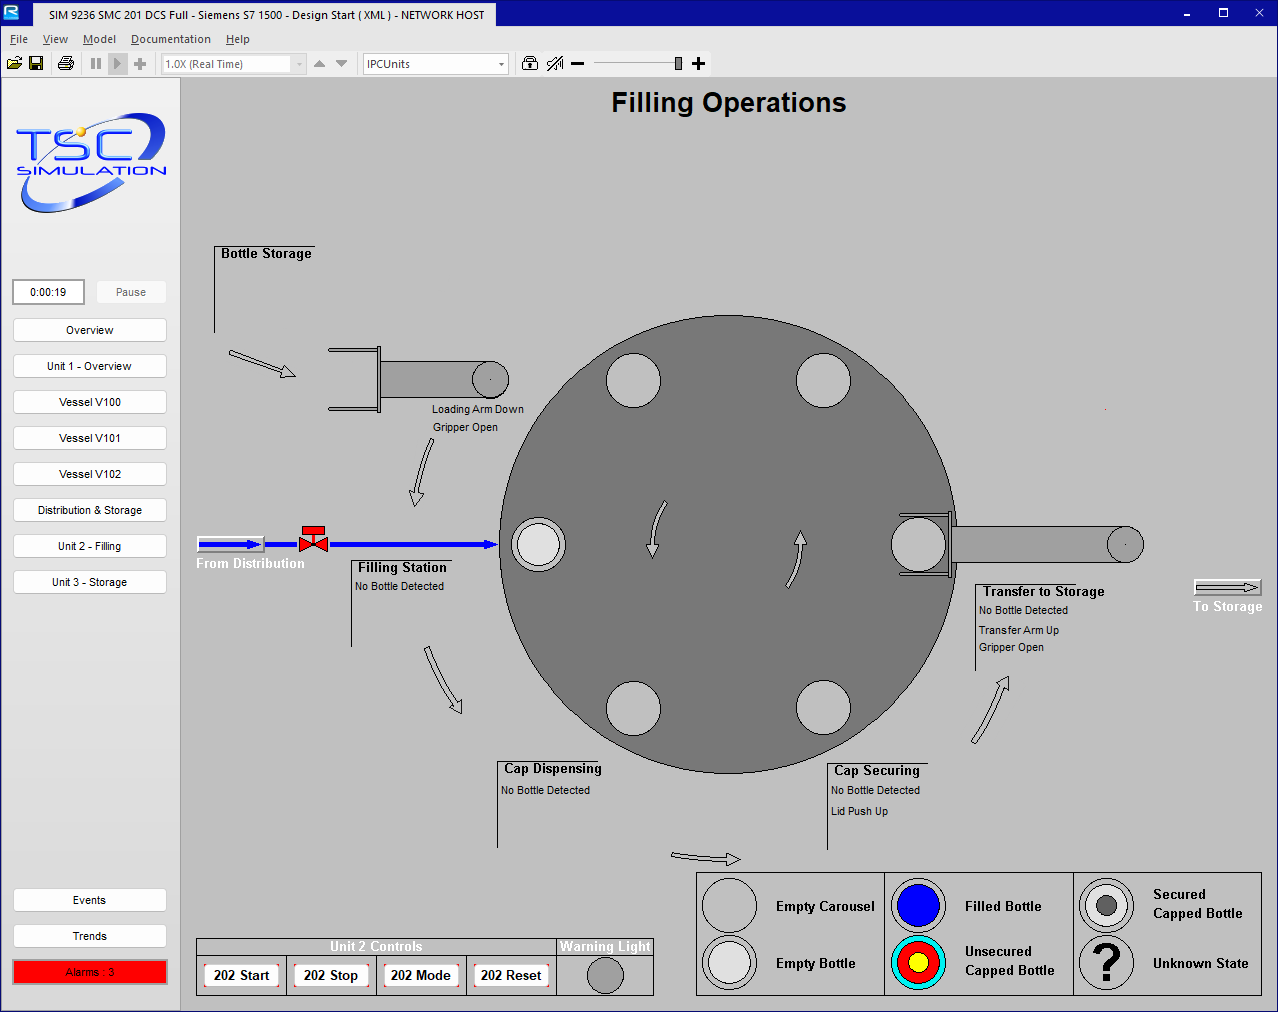Open the Documentation menu
1278x1012 pixels.
point(171,39)
